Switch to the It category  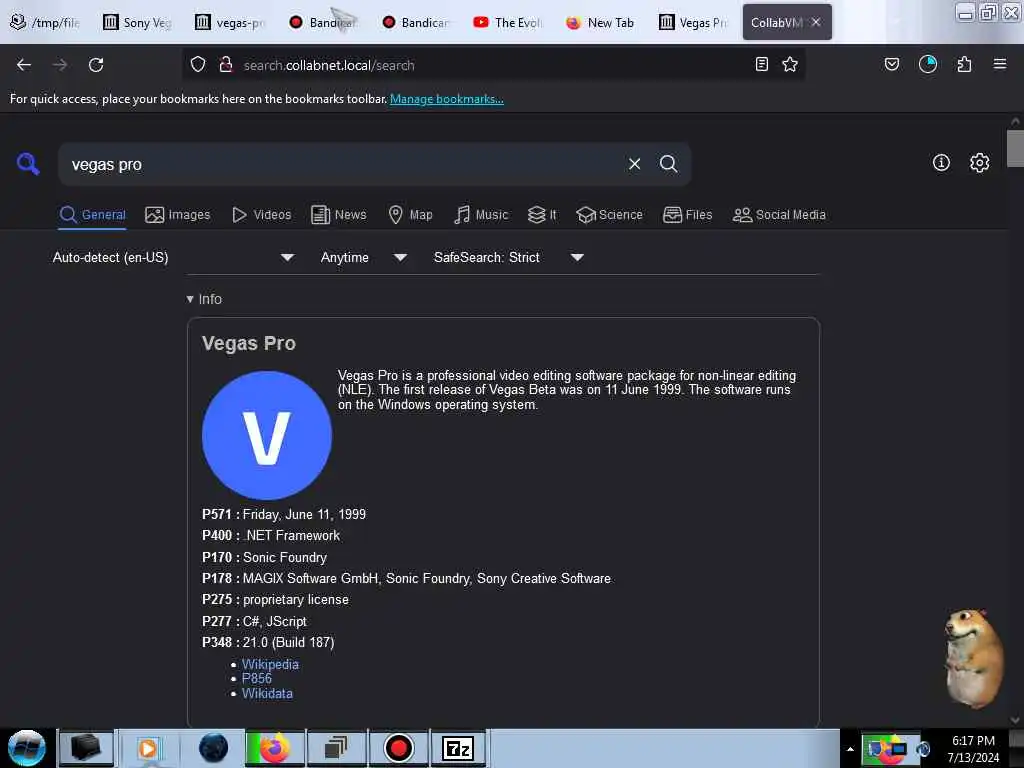[542, 214]
